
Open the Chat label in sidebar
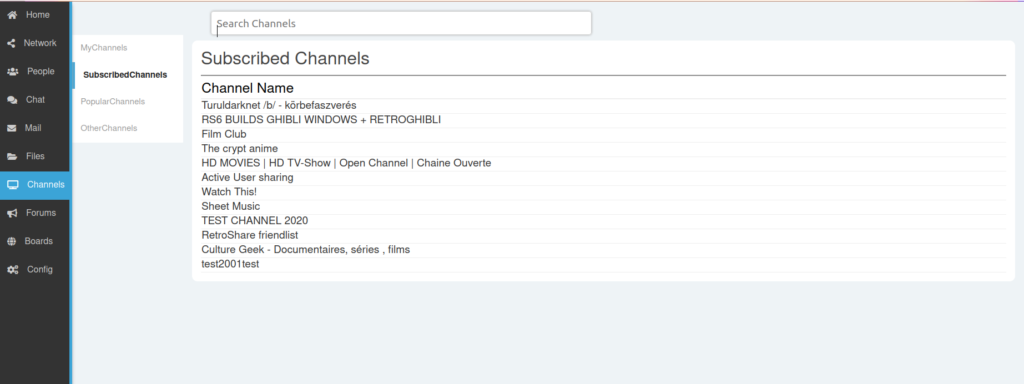point(35,100)
